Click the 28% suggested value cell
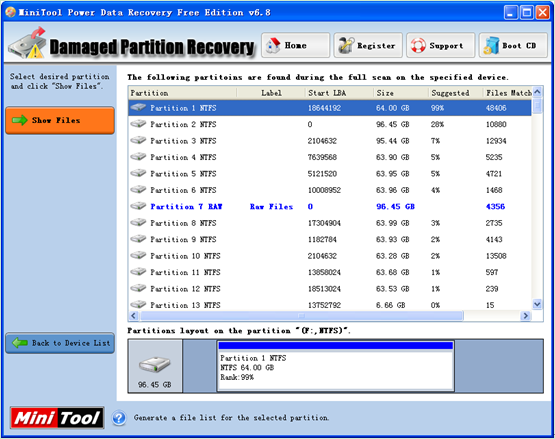This screenshot has height=439, width=555. coord(437,124)
